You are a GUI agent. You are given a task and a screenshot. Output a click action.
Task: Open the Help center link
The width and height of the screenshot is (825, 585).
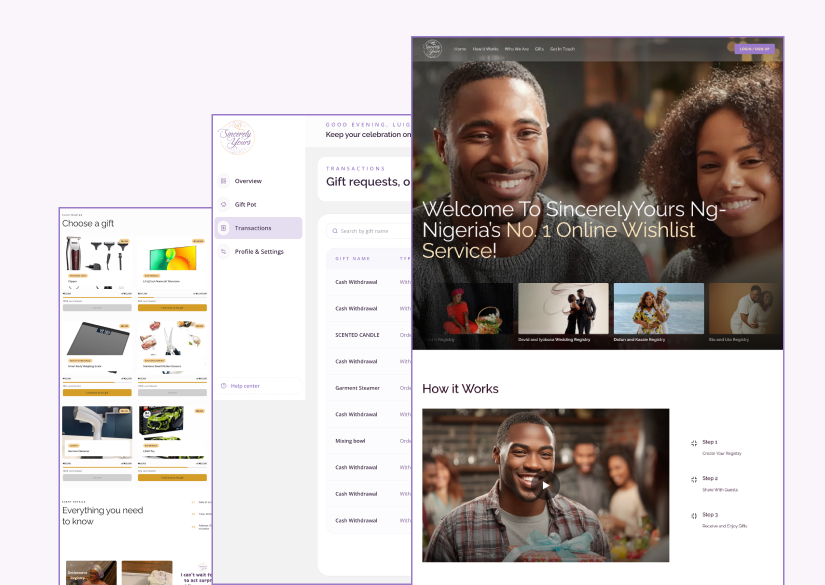tap(258, 386)
